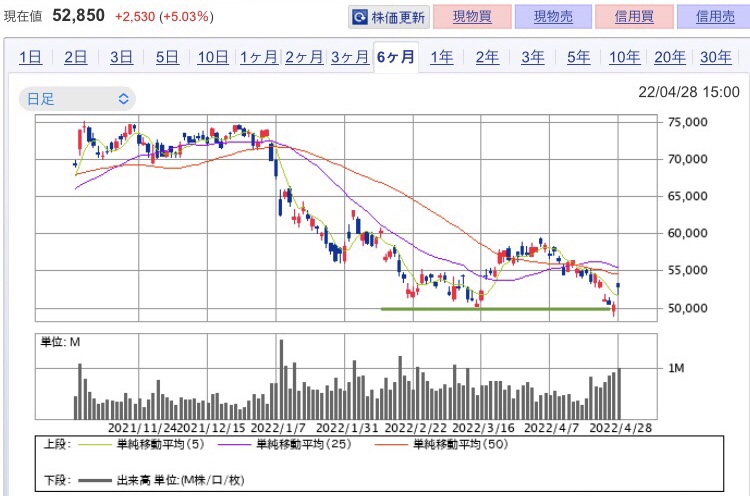Switch chart to 5日 period

click(167, 57)
